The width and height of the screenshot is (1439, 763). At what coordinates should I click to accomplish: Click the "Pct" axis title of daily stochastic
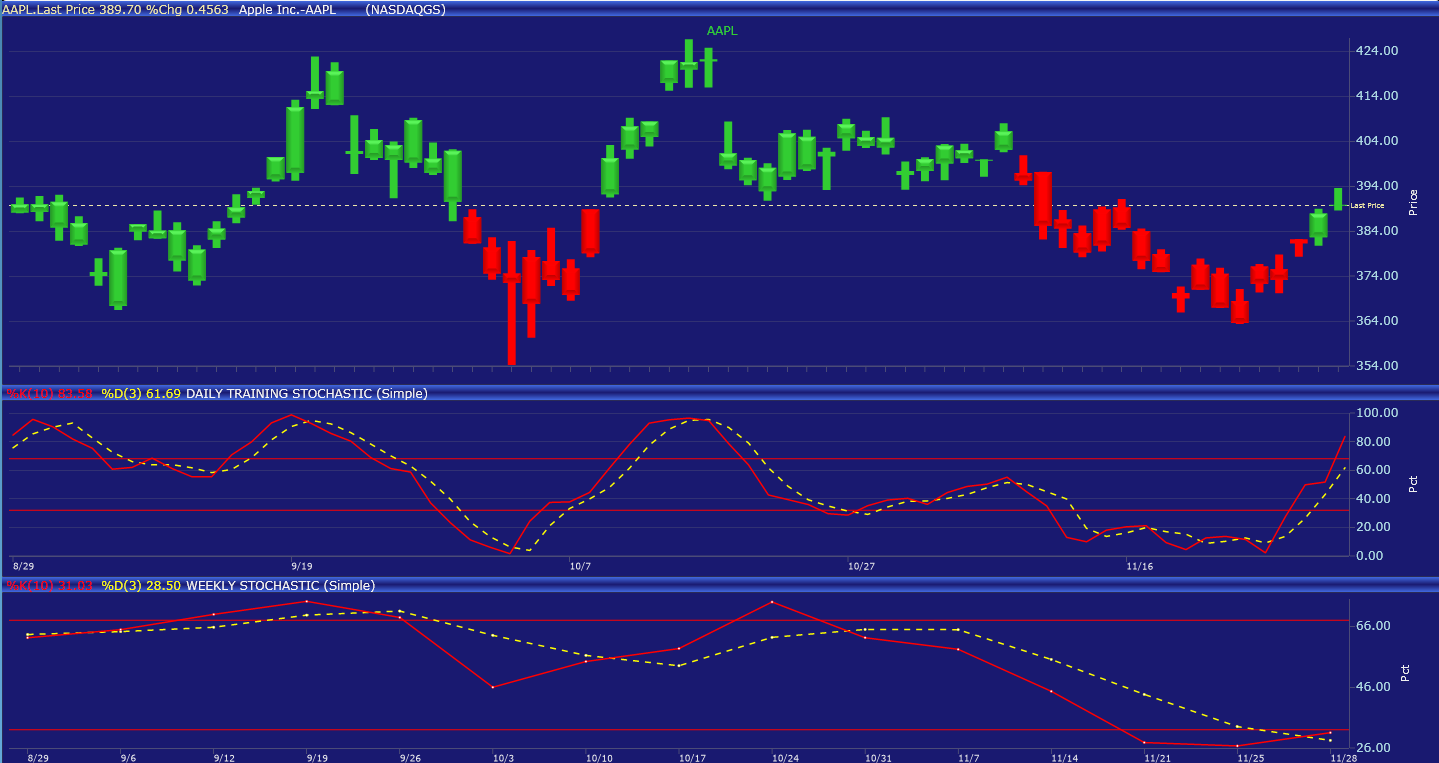click(x=1413, y=484)
